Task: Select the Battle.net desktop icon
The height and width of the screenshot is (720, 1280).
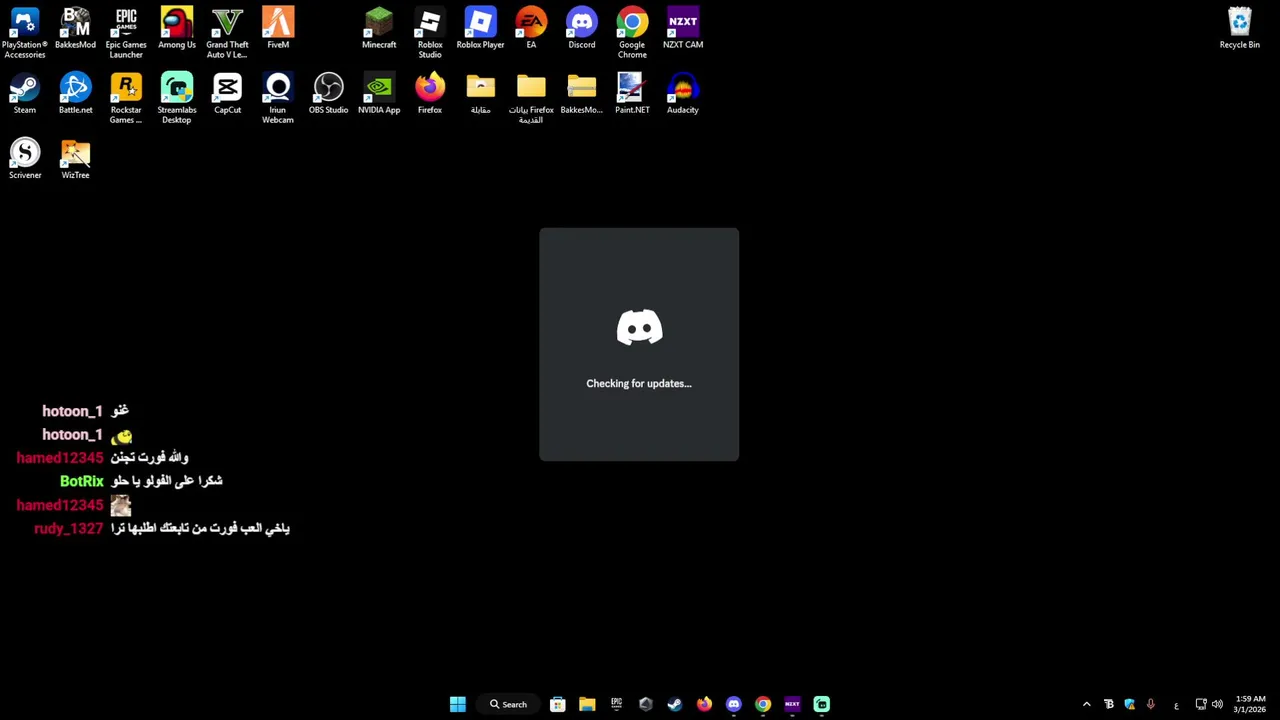Action: tap(75, 93)
